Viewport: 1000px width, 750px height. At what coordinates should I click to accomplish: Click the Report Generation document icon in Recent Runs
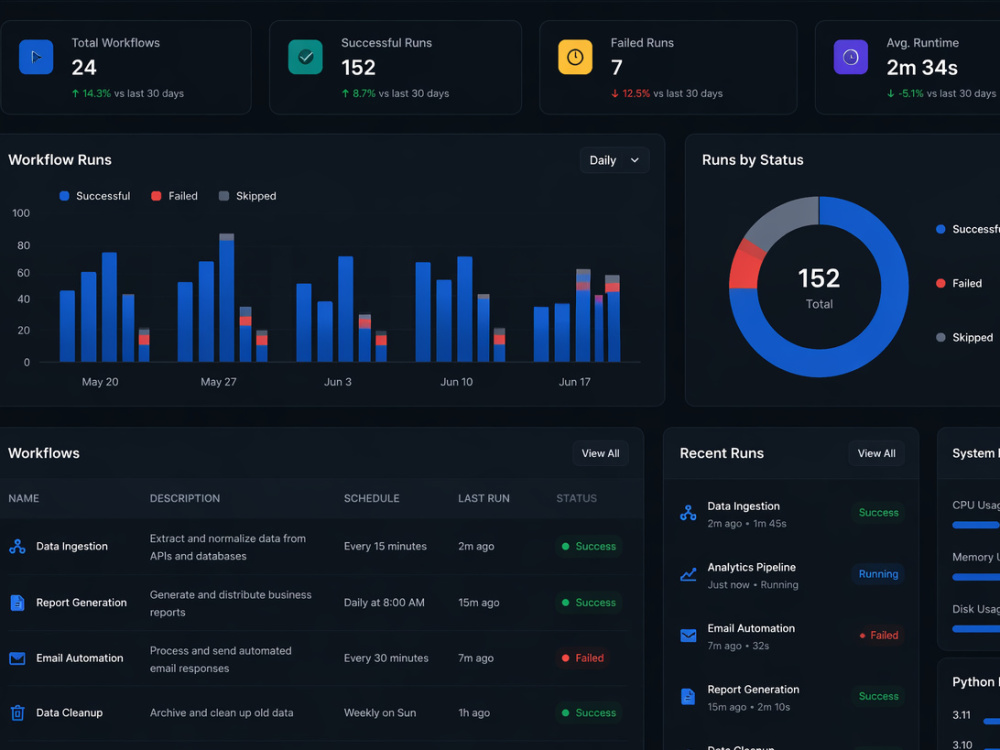pyautogui.click(x=688, y=696)
